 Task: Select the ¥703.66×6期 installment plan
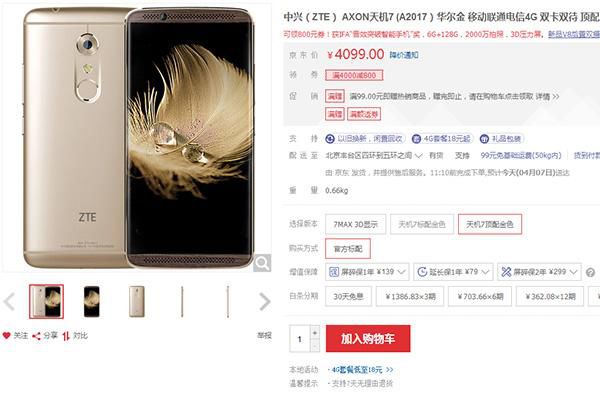pos(481,296)
